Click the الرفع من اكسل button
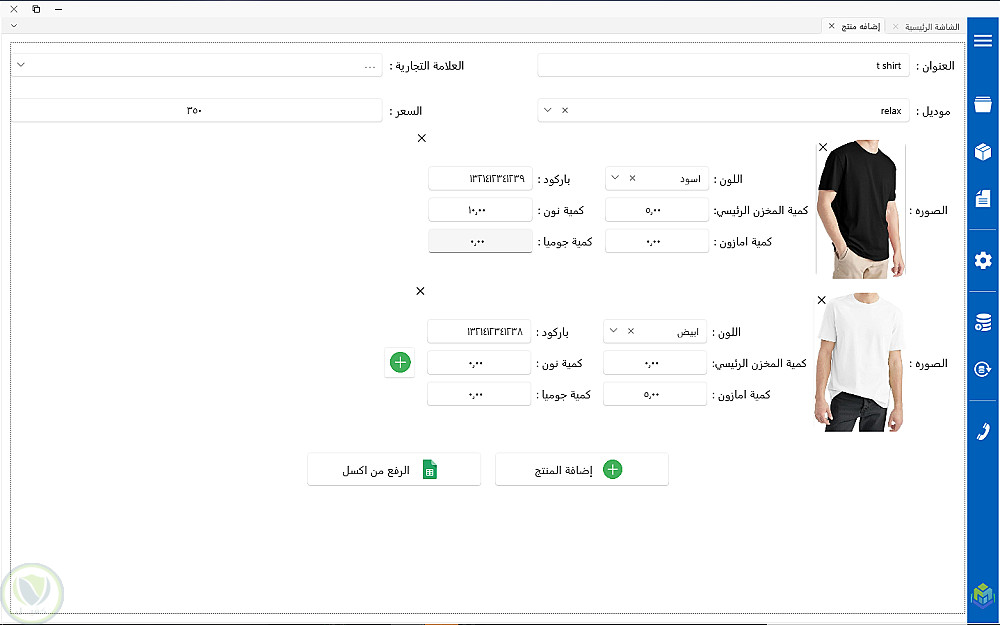Viewport: 1000px width, 625px height. [x=393, y=470]
